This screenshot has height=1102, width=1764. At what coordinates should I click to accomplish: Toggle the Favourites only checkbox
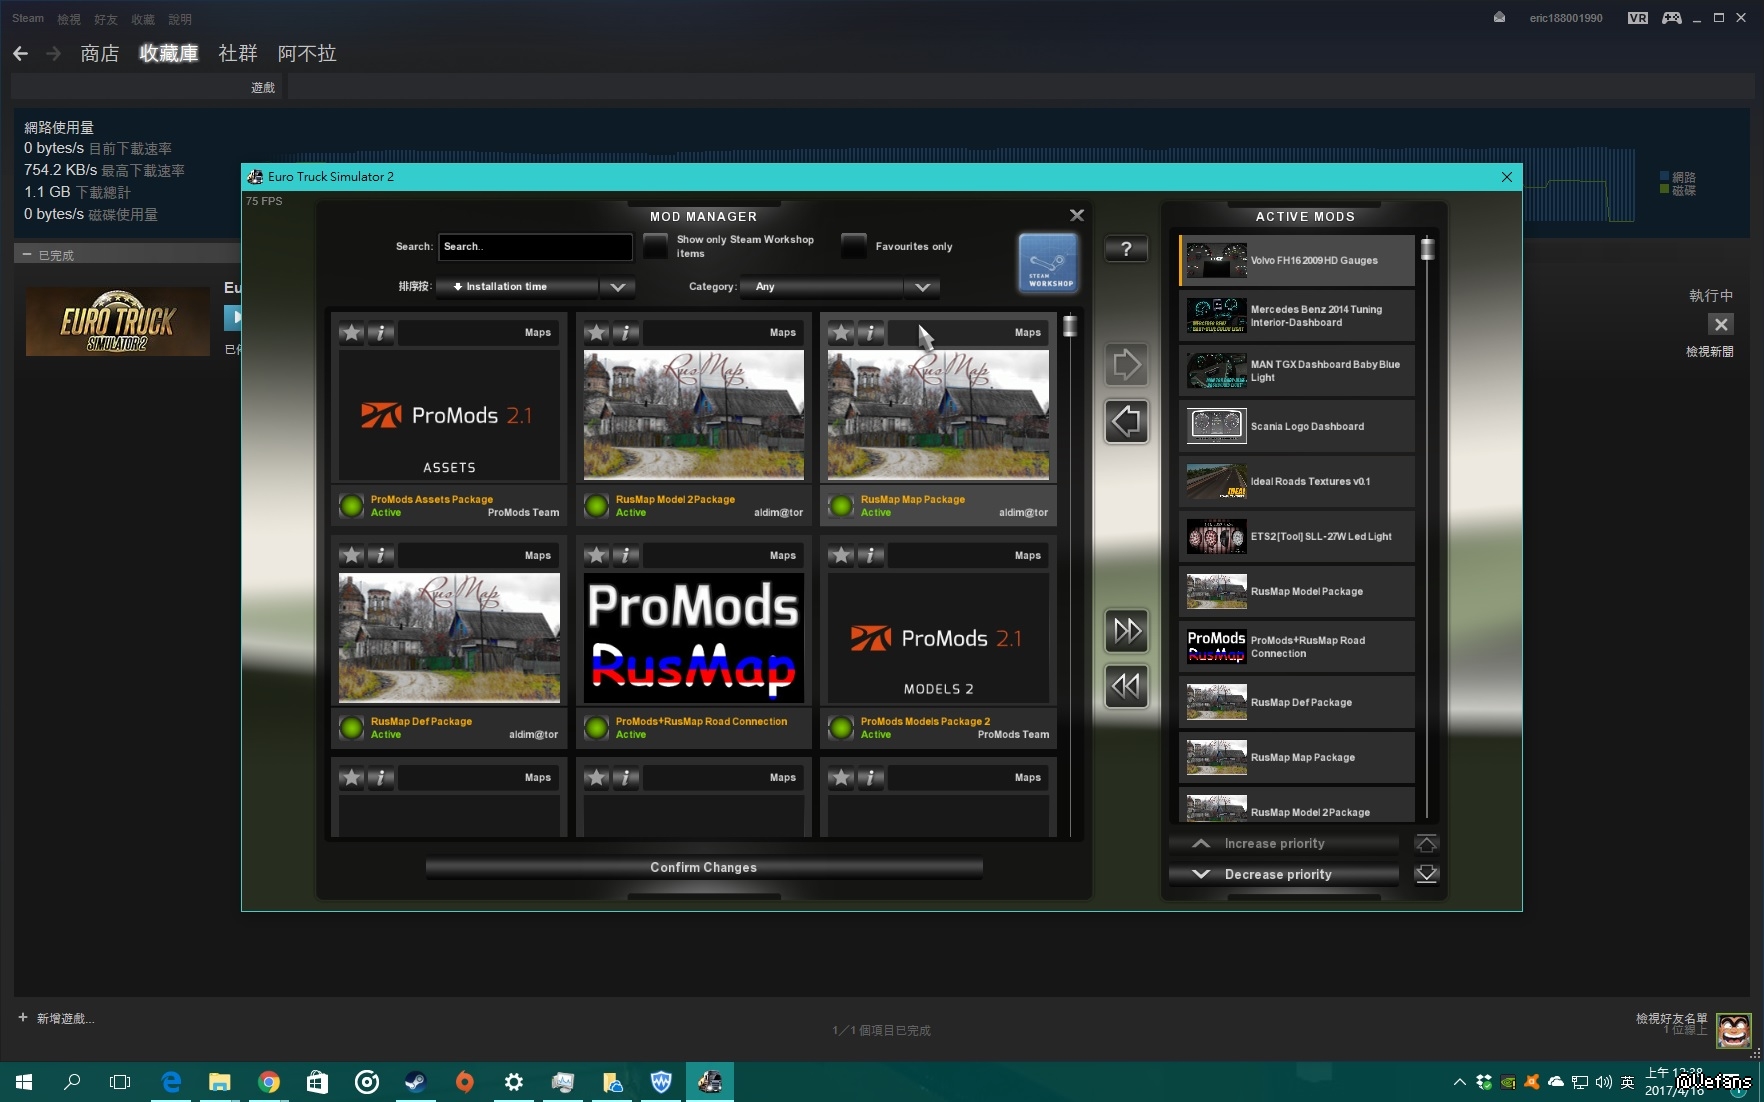point(854,246)
